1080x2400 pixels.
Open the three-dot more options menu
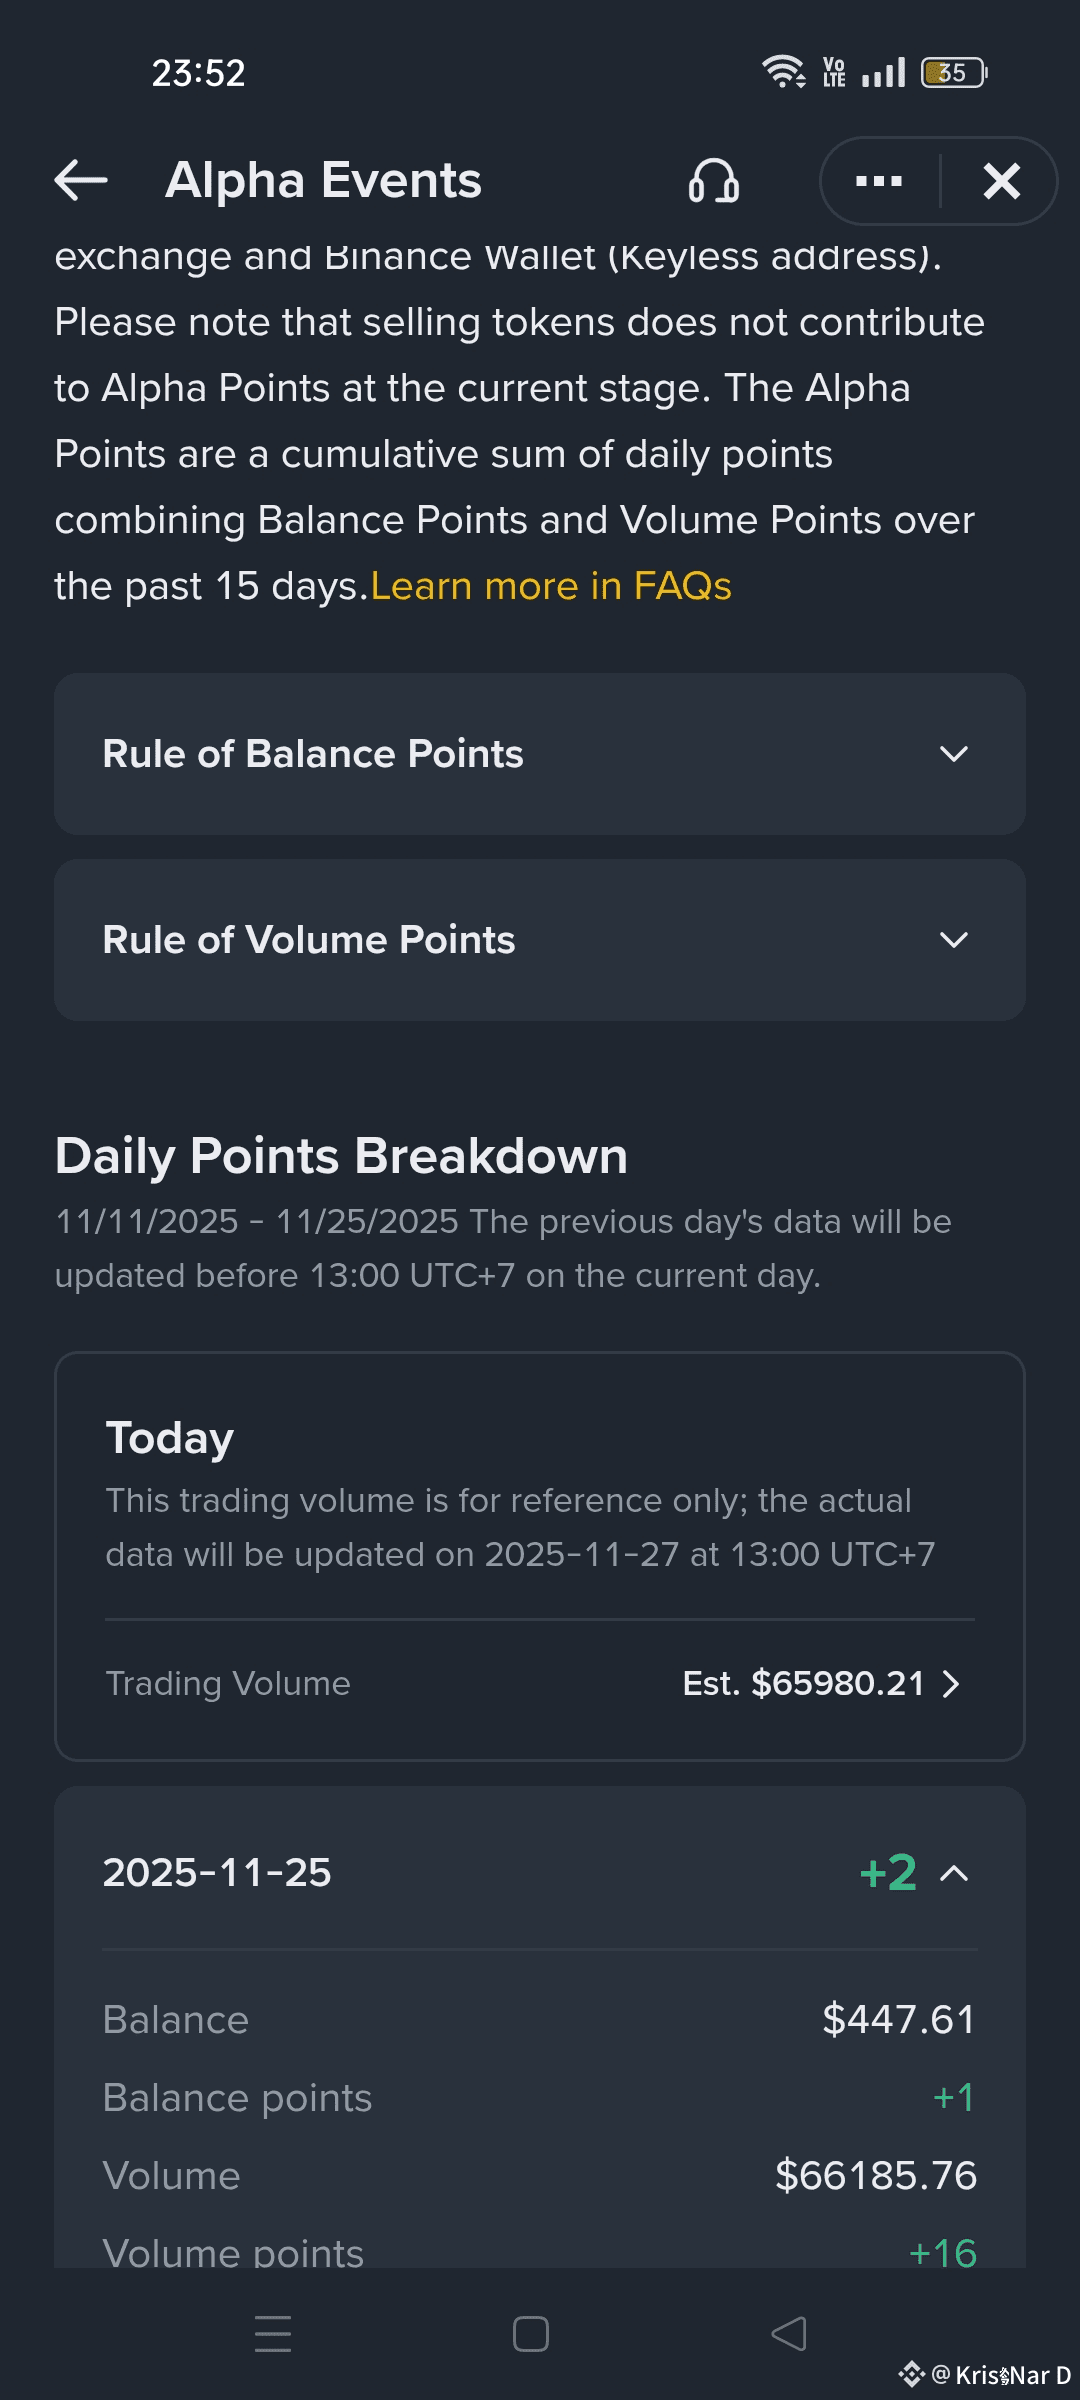coord(879,182)
